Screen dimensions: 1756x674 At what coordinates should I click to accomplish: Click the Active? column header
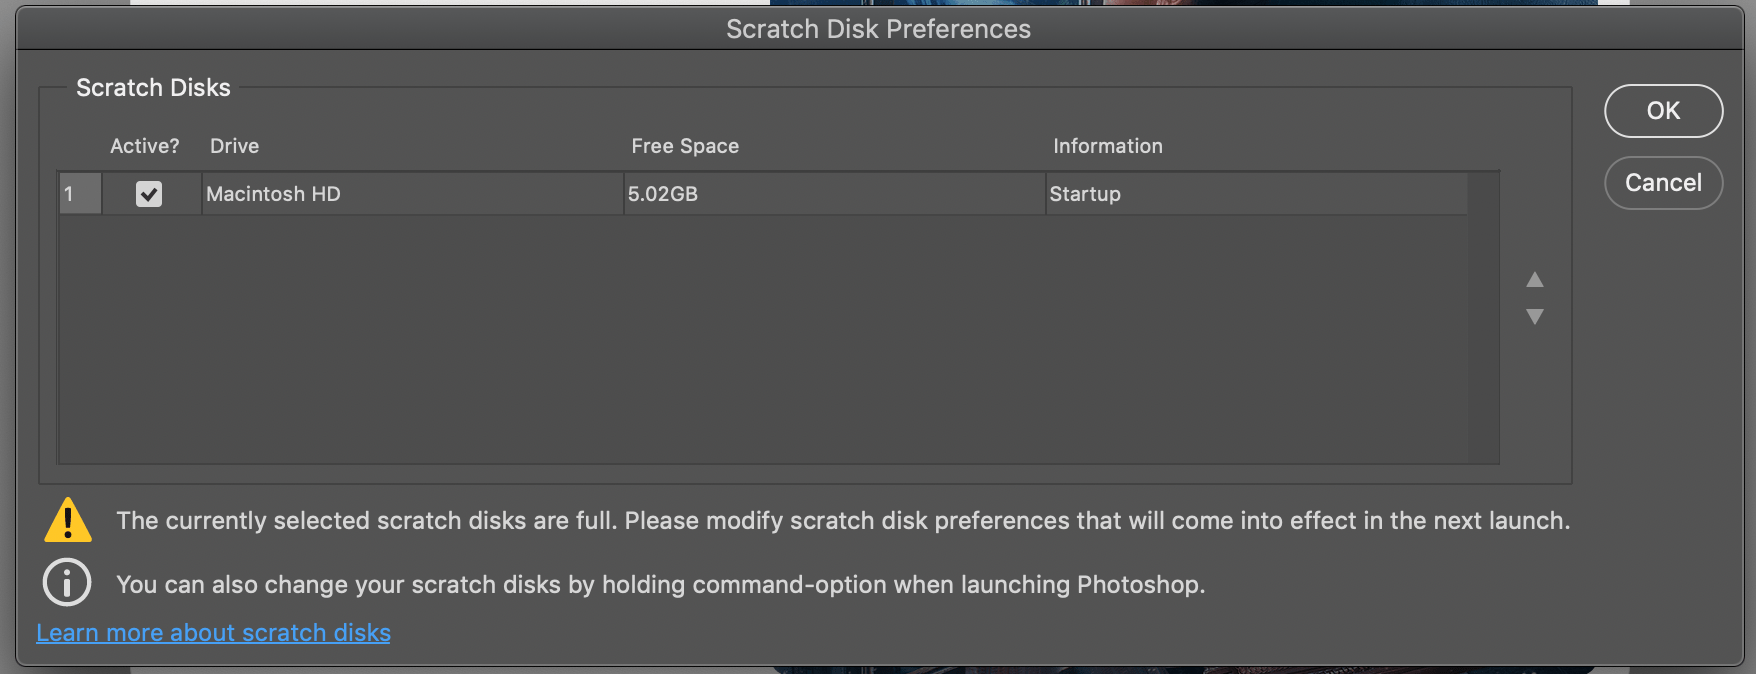[145, 145]
